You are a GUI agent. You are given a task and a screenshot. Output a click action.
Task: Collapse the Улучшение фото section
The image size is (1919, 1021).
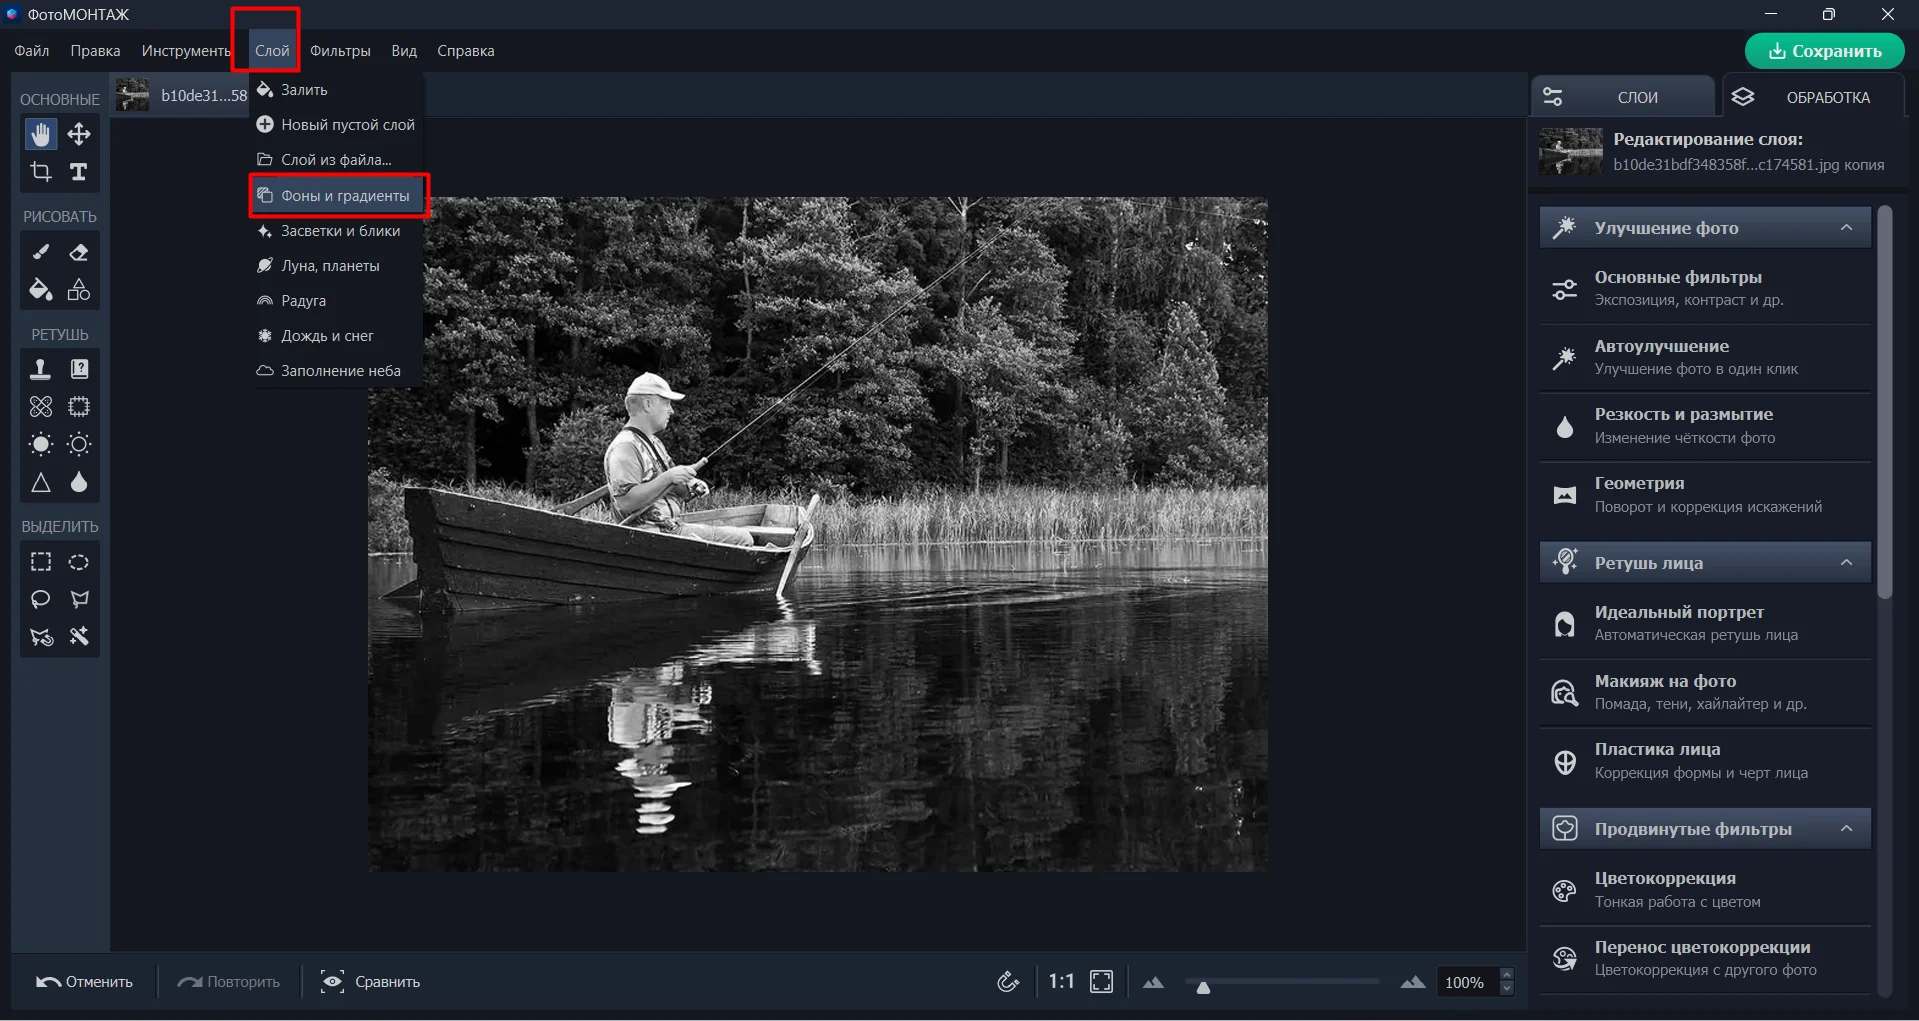[x=1846, y=228]
